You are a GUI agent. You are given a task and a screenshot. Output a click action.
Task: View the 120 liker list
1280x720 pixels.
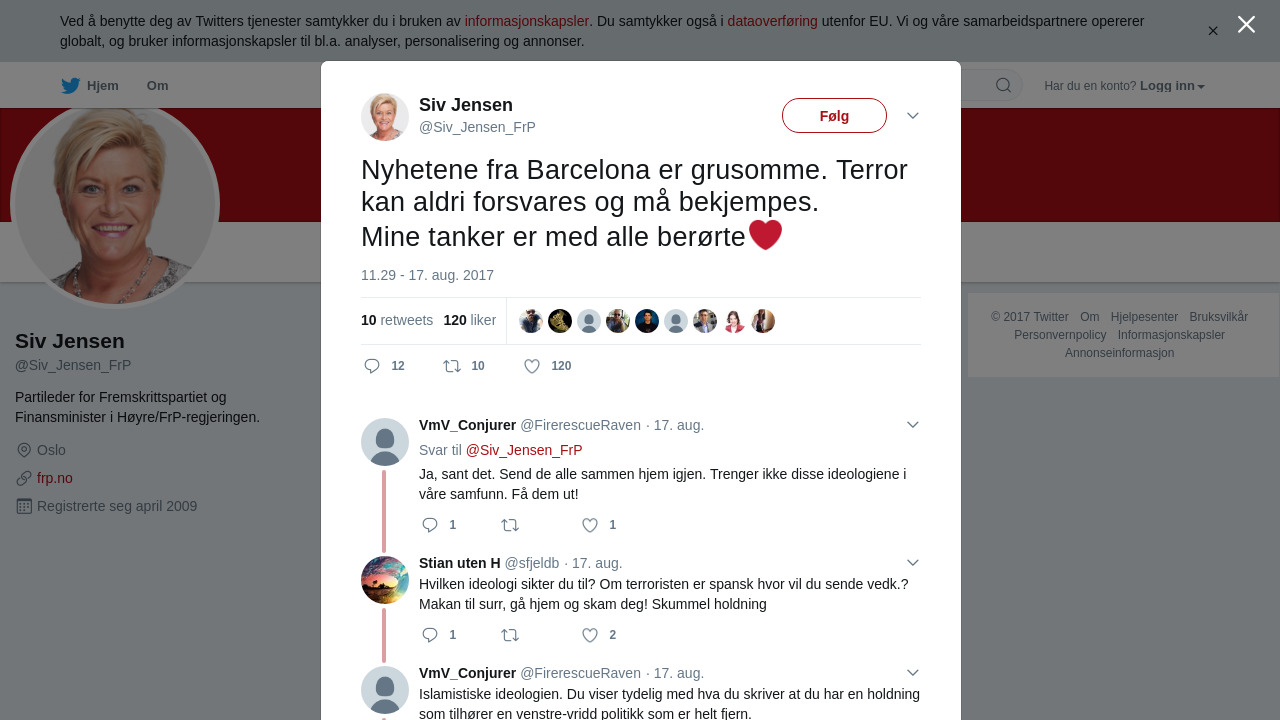[470, 320]
